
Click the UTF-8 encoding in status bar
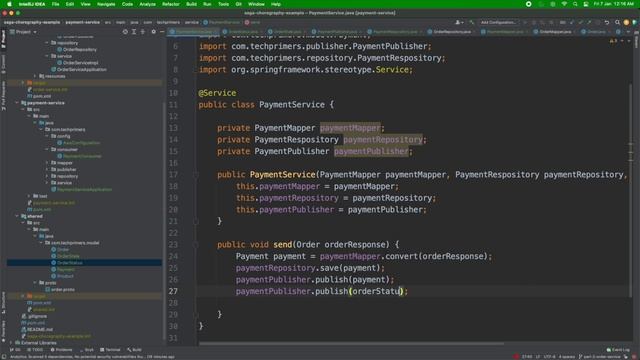pos(549,357)
